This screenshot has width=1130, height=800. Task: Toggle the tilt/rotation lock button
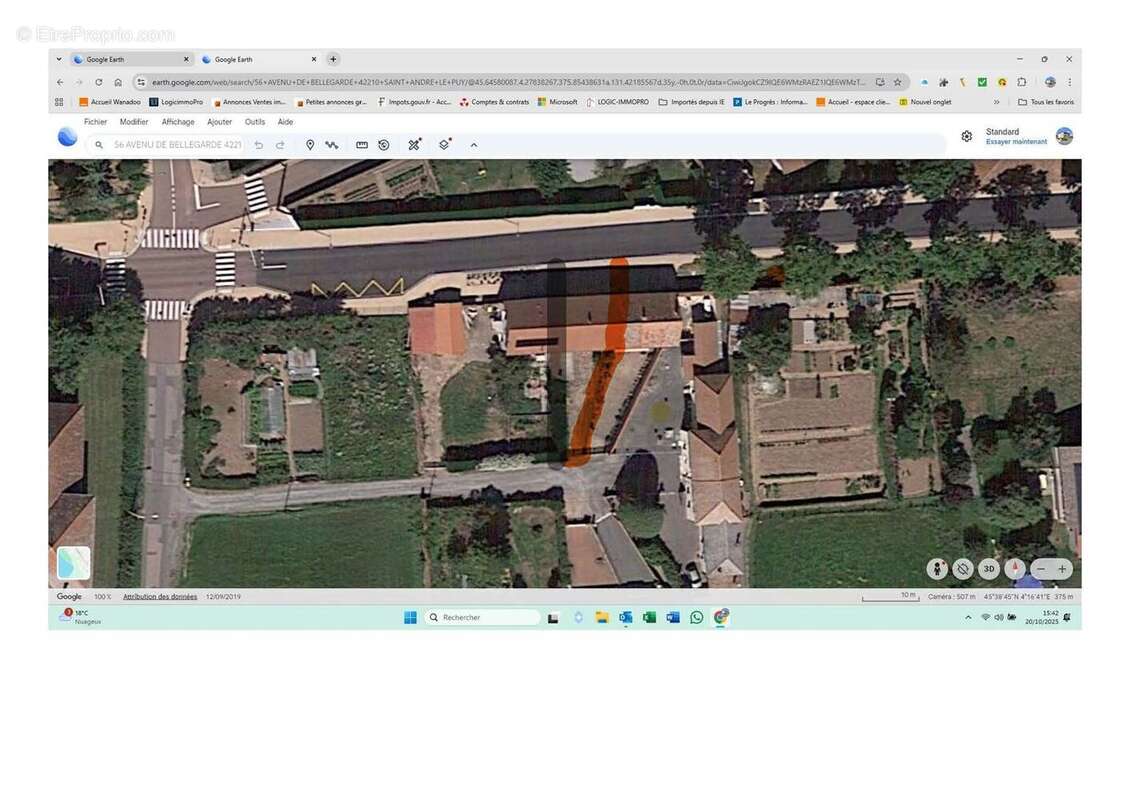pyautogui.click(x=963, y=569)
